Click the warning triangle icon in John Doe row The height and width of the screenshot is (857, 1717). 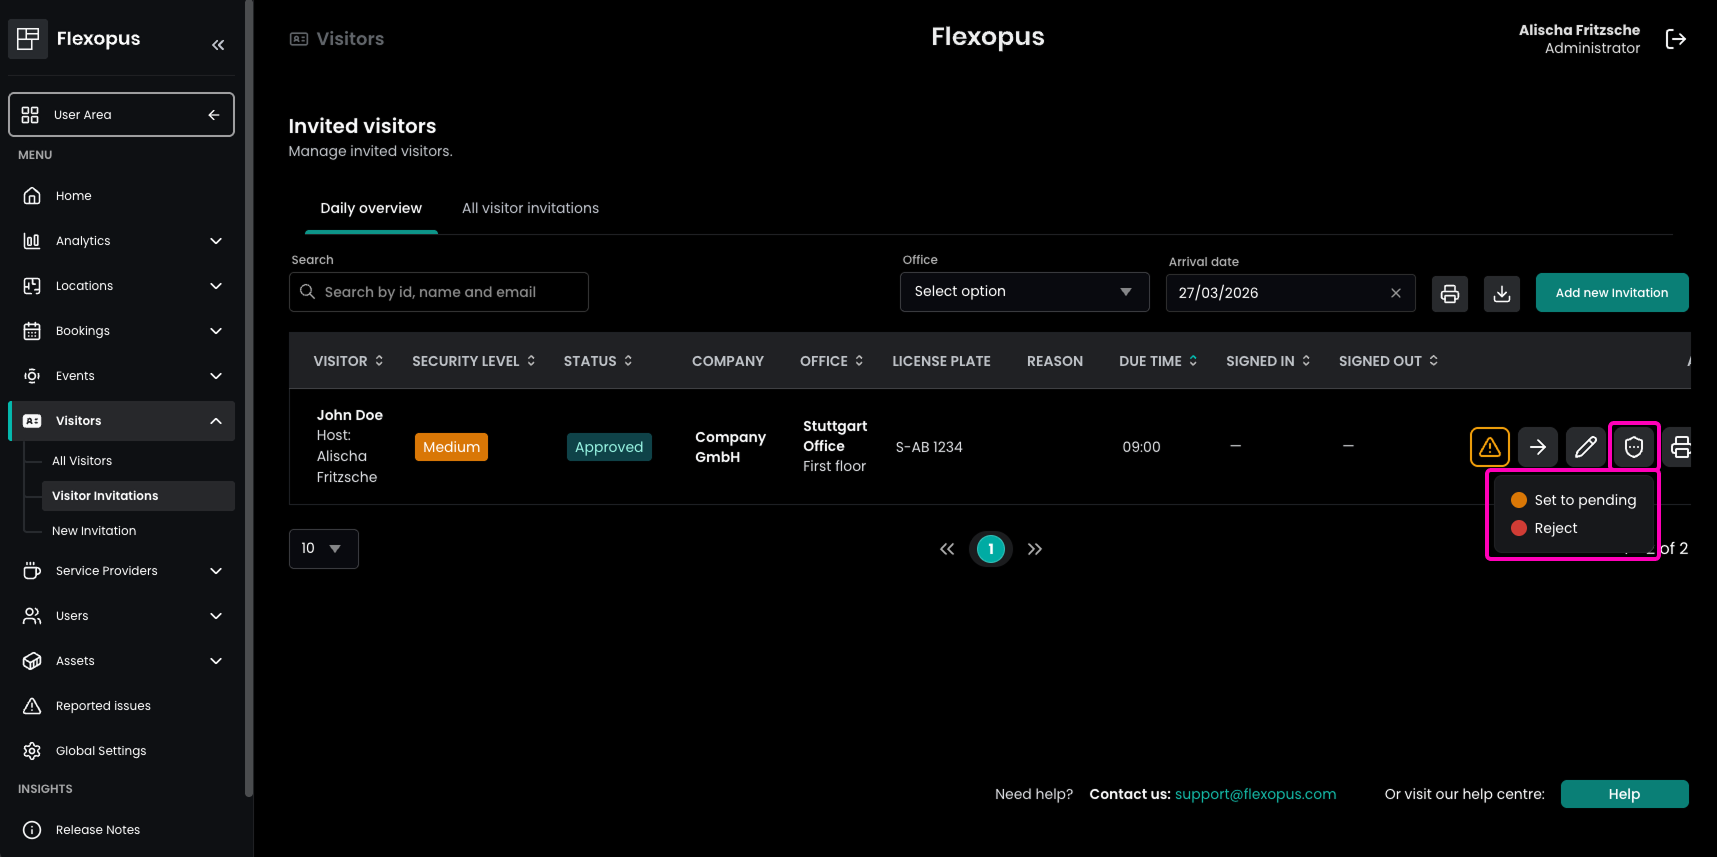tap(1489, 447)
